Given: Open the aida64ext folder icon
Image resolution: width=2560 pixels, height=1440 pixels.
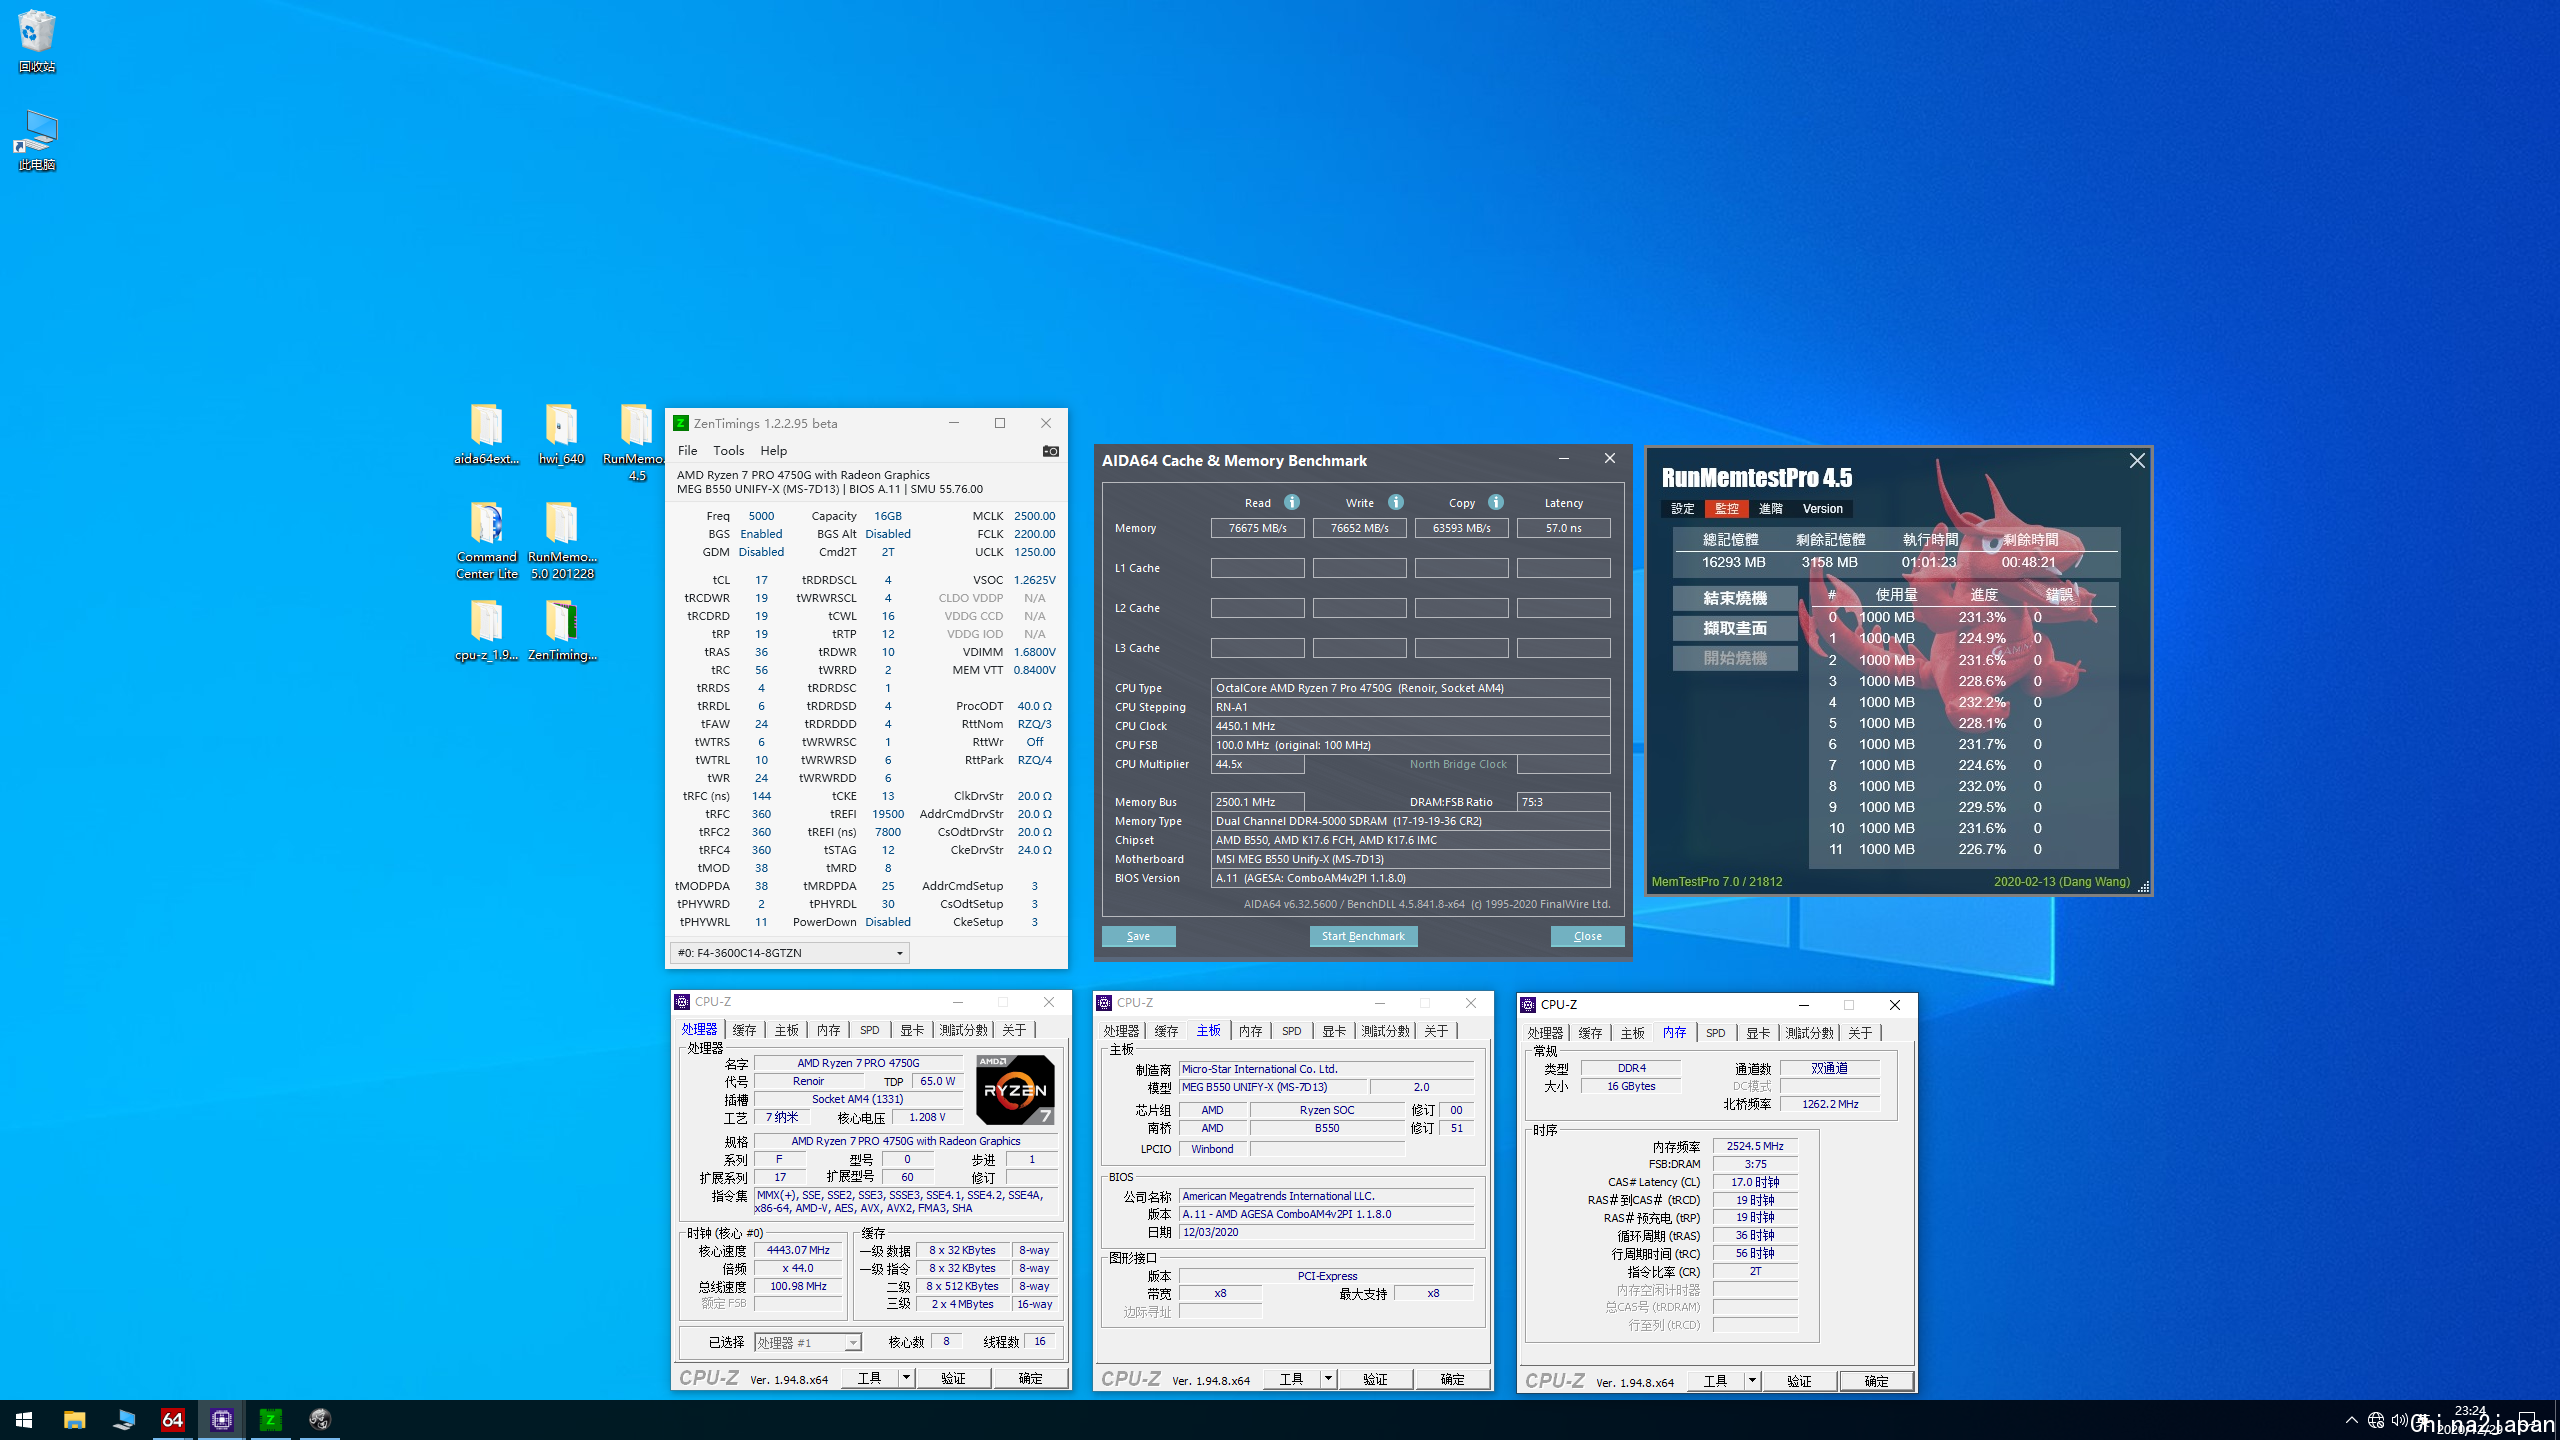Looking at the screenshot, I should pyautogui.click(x=486, y=434).
